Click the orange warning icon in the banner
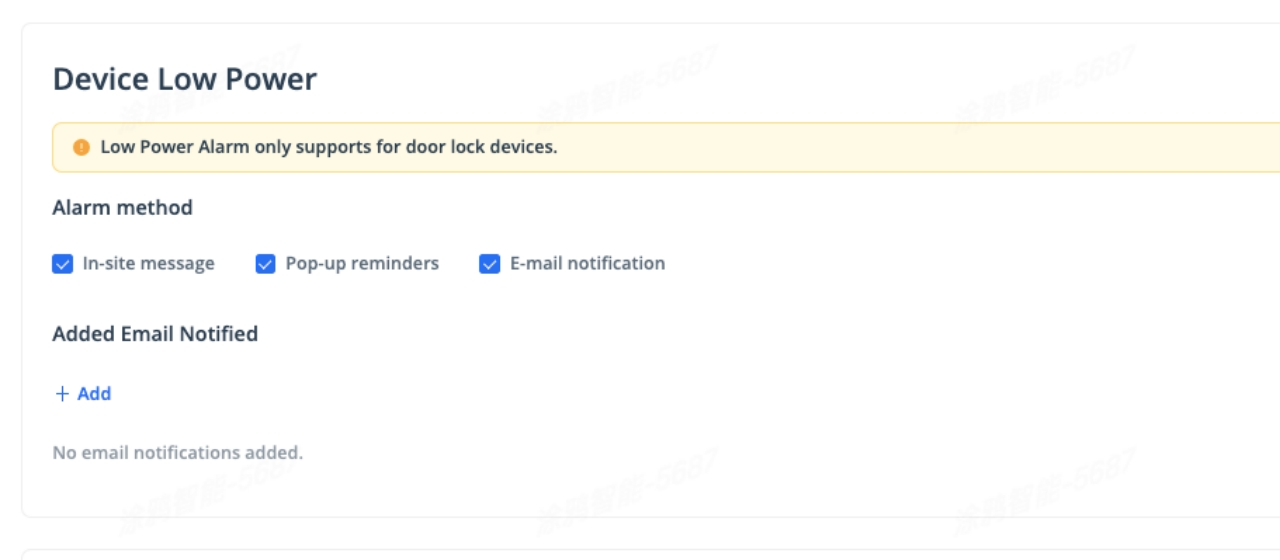The height and width of the screenshot is (560, 1280). (82, 148)
